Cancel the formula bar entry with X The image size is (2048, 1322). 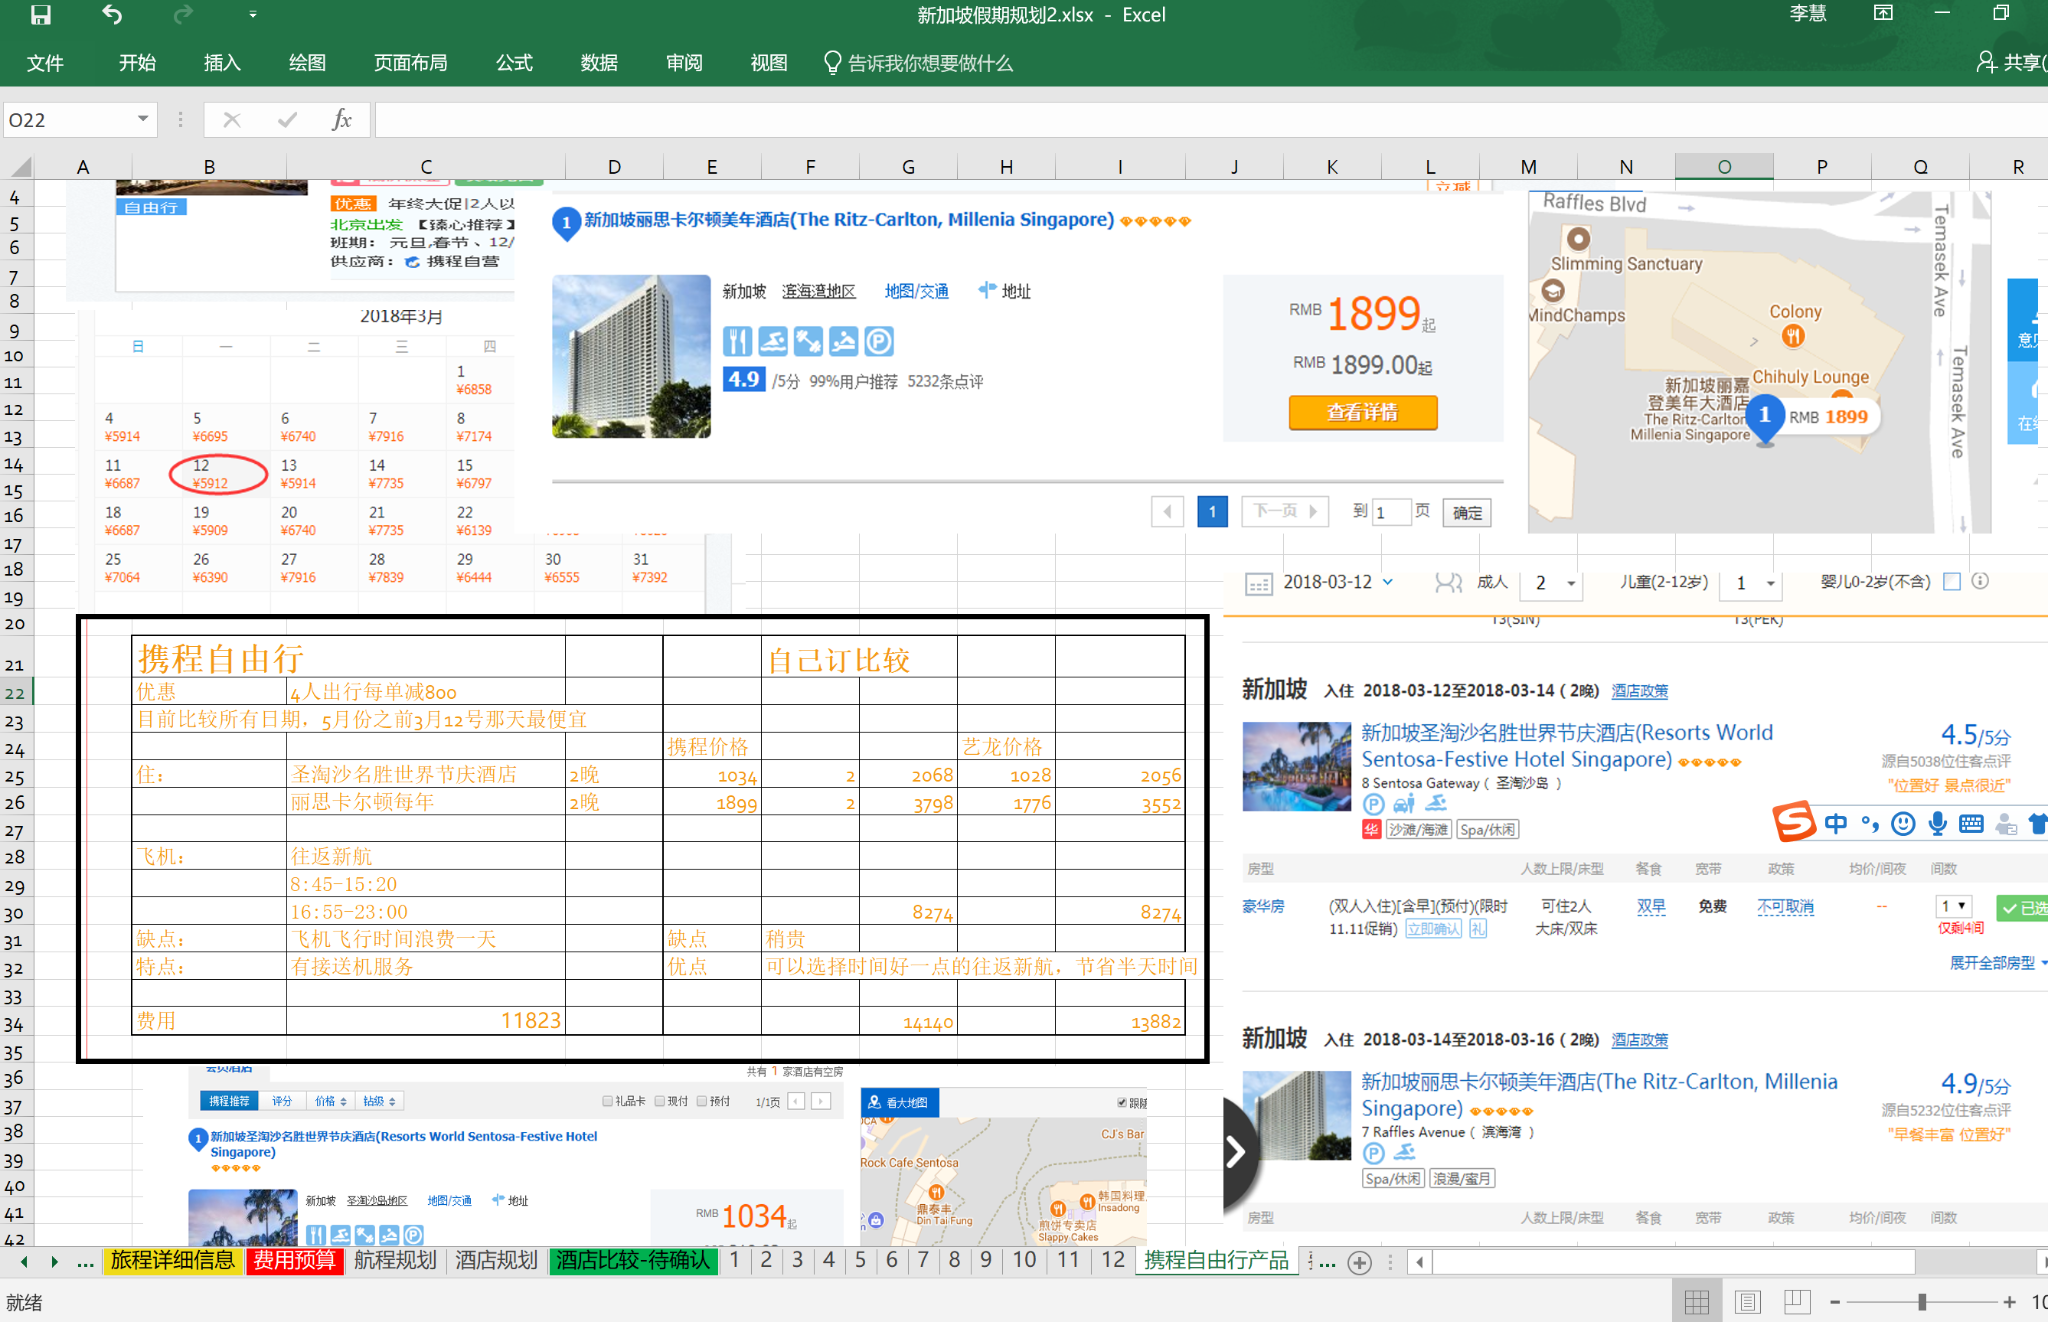tap(232, 120)
